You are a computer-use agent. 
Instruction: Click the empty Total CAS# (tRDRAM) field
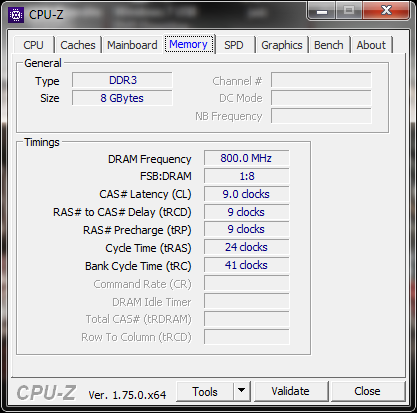[246, 319]
